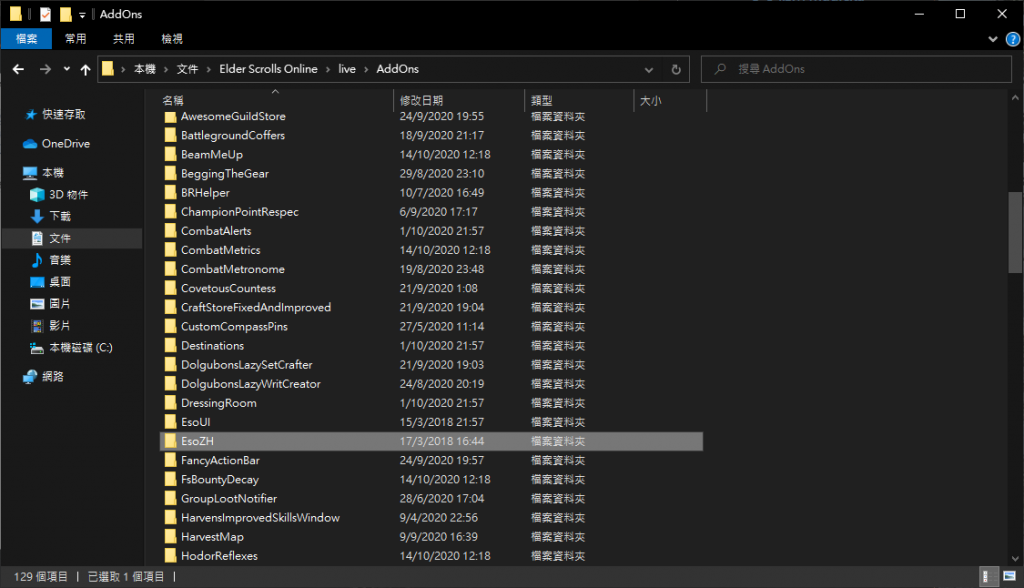Click Elder Scrolls Online breadcrumb
This screenshot has width=1024, height=588.
pos(268,69)
